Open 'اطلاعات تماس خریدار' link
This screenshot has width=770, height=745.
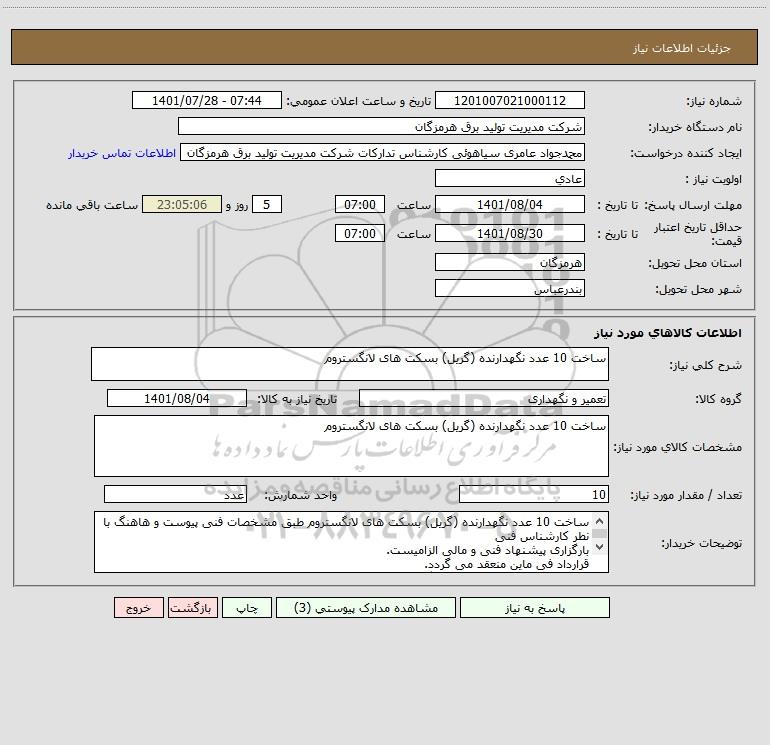point(122,153)
